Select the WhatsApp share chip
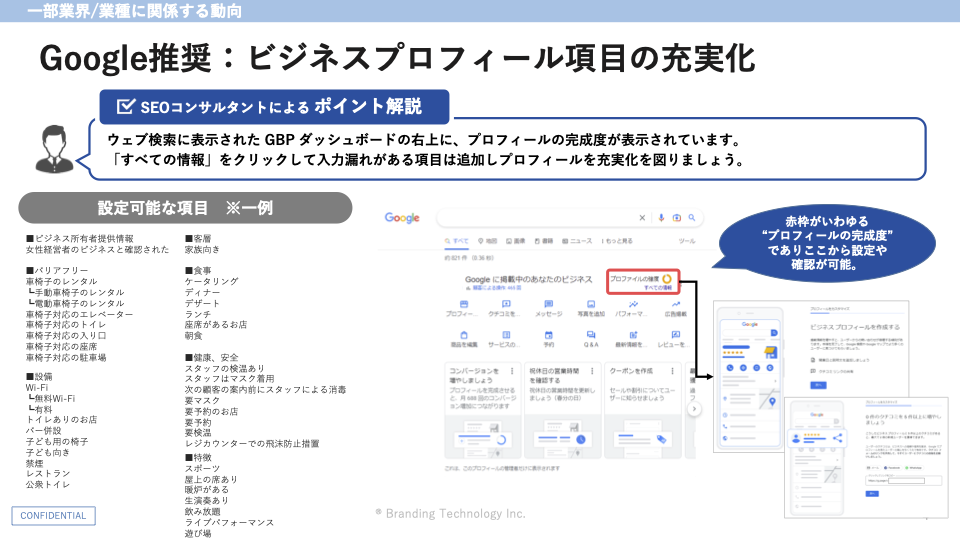 tap(913, 468)
